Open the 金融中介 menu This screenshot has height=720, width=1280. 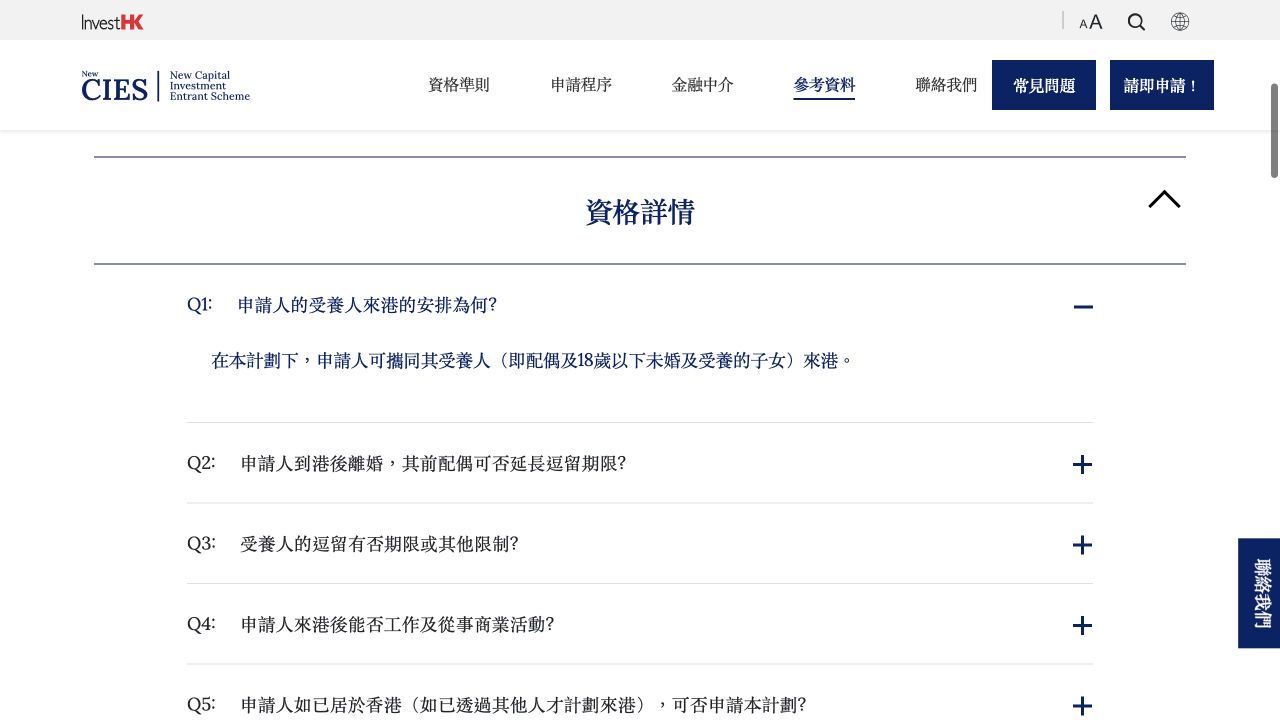pyautogui.click(x=703, y=85)
